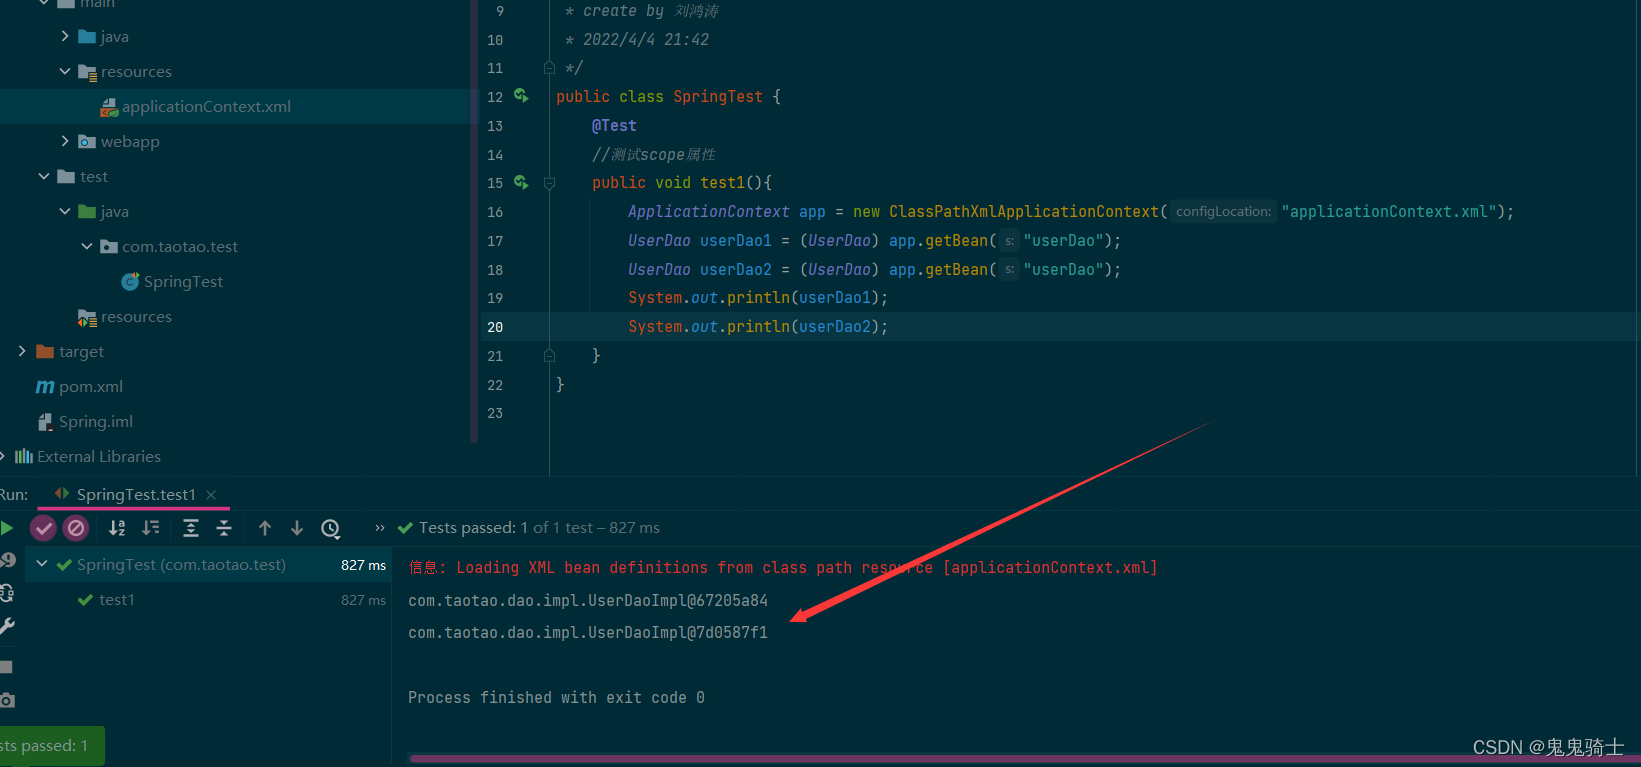Close the SpringTest.test1 run tab
Image resolution: width=1641 pixels, height=767 pixels.
[x=211, y=495]
